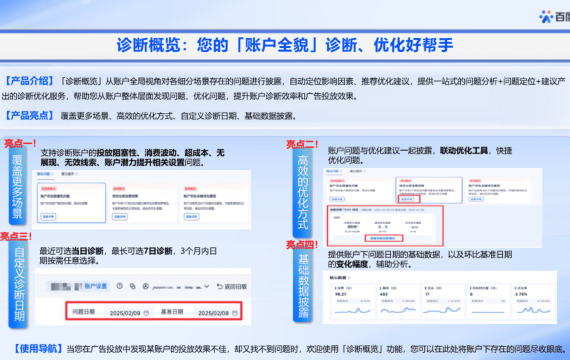This screenshot has height=360, width=570.
Task: Select the 2025/02/09 问题日期 date field
Action: (x=129, y=313)
